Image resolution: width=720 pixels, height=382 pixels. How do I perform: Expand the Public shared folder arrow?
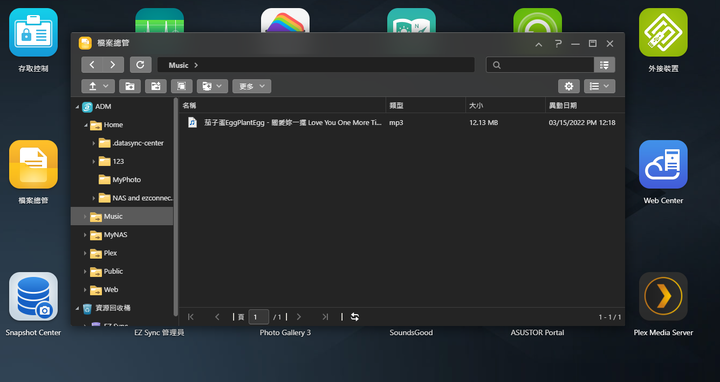85,272
